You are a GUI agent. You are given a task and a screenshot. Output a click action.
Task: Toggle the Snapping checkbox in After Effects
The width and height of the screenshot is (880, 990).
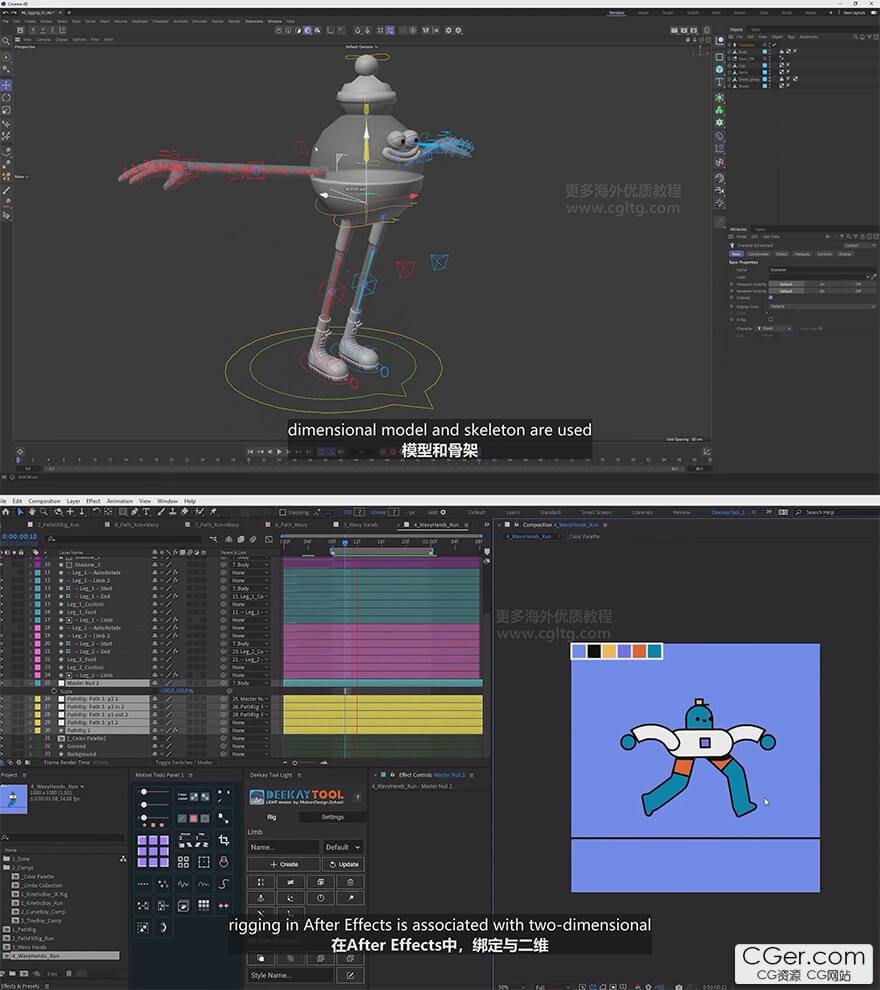(x=283, y=513)
